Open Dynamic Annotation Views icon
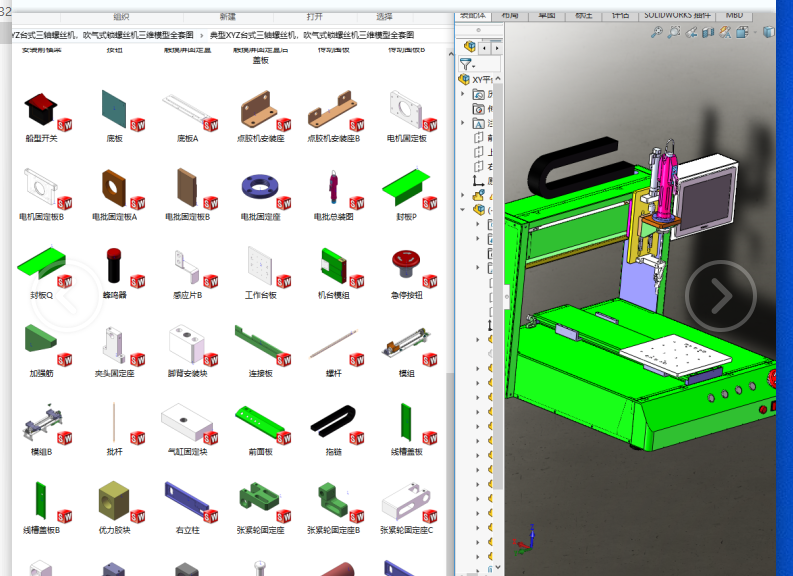The width and height of the screenshot is (793, 576). coord(725,32)
